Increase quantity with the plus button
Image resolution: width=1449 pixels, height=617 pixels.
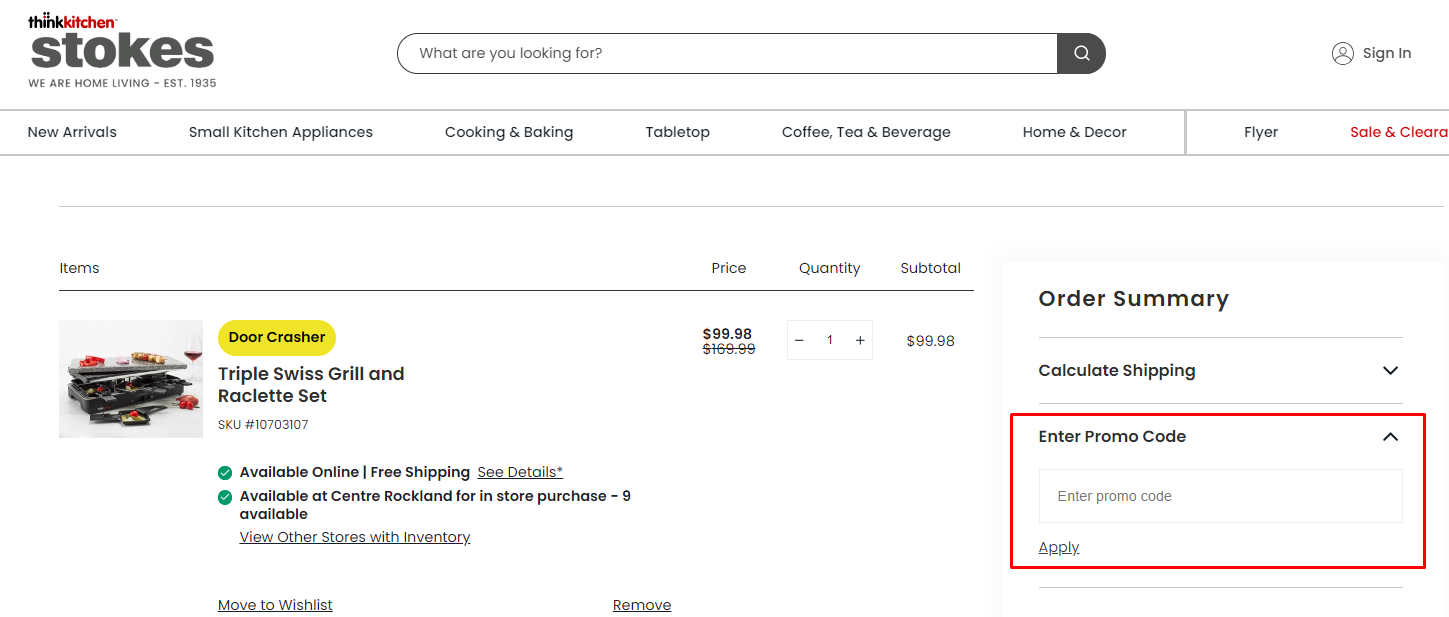coord(860,340)
